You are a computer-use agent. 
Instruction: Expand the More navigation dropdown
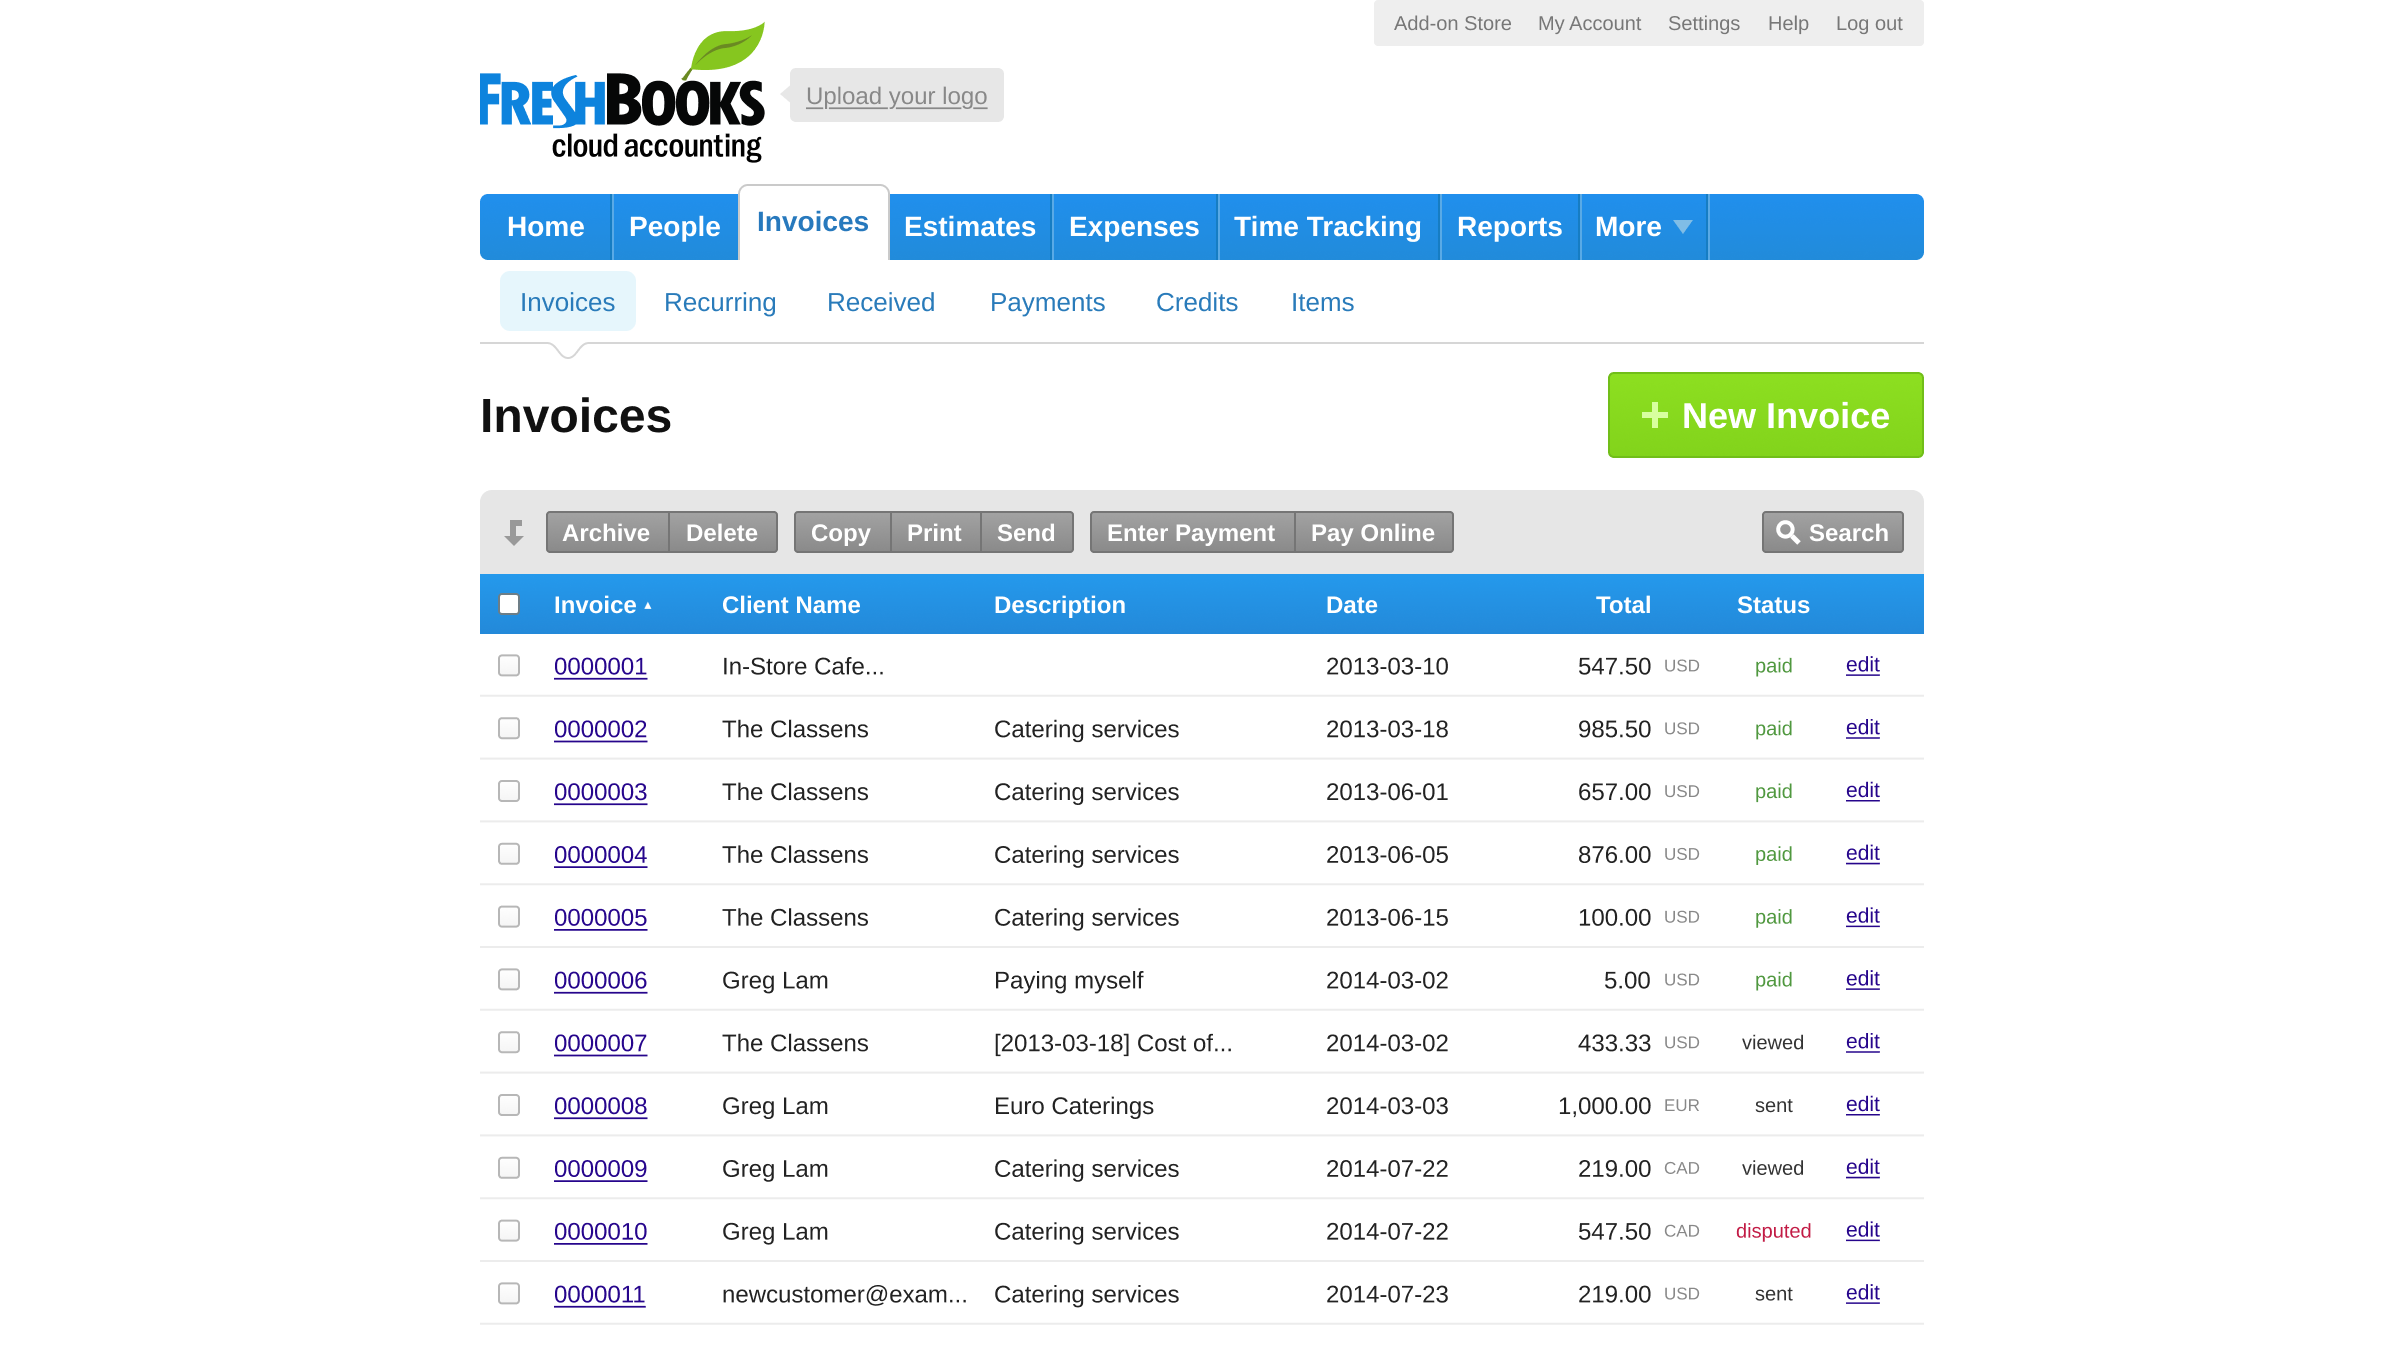pos(1643,227)
